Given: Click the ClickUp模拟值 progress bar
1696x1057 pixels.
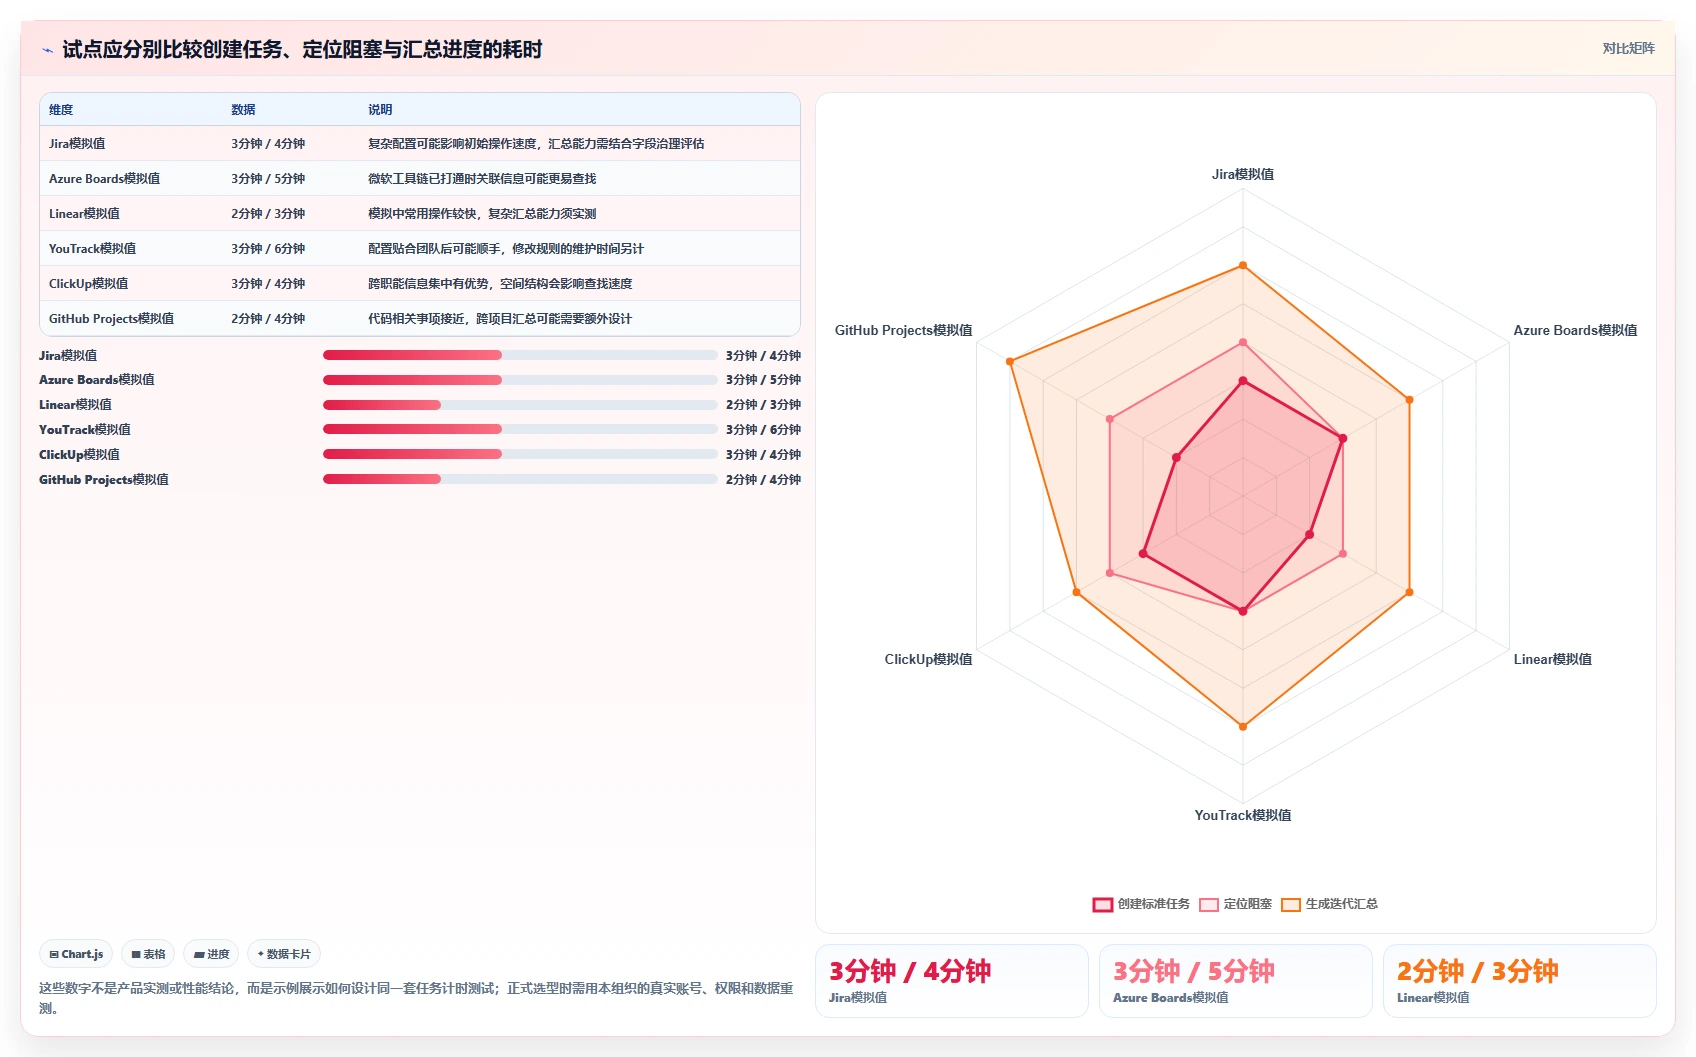Looking at the screenshot, I should [x=520, y=454].
